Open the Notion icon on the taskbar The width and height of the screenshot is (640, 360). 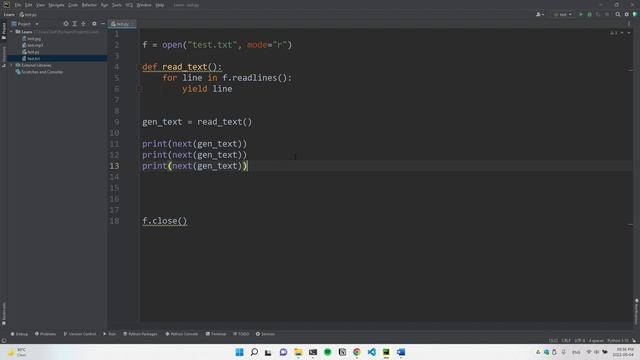click(x=342, y=352)
